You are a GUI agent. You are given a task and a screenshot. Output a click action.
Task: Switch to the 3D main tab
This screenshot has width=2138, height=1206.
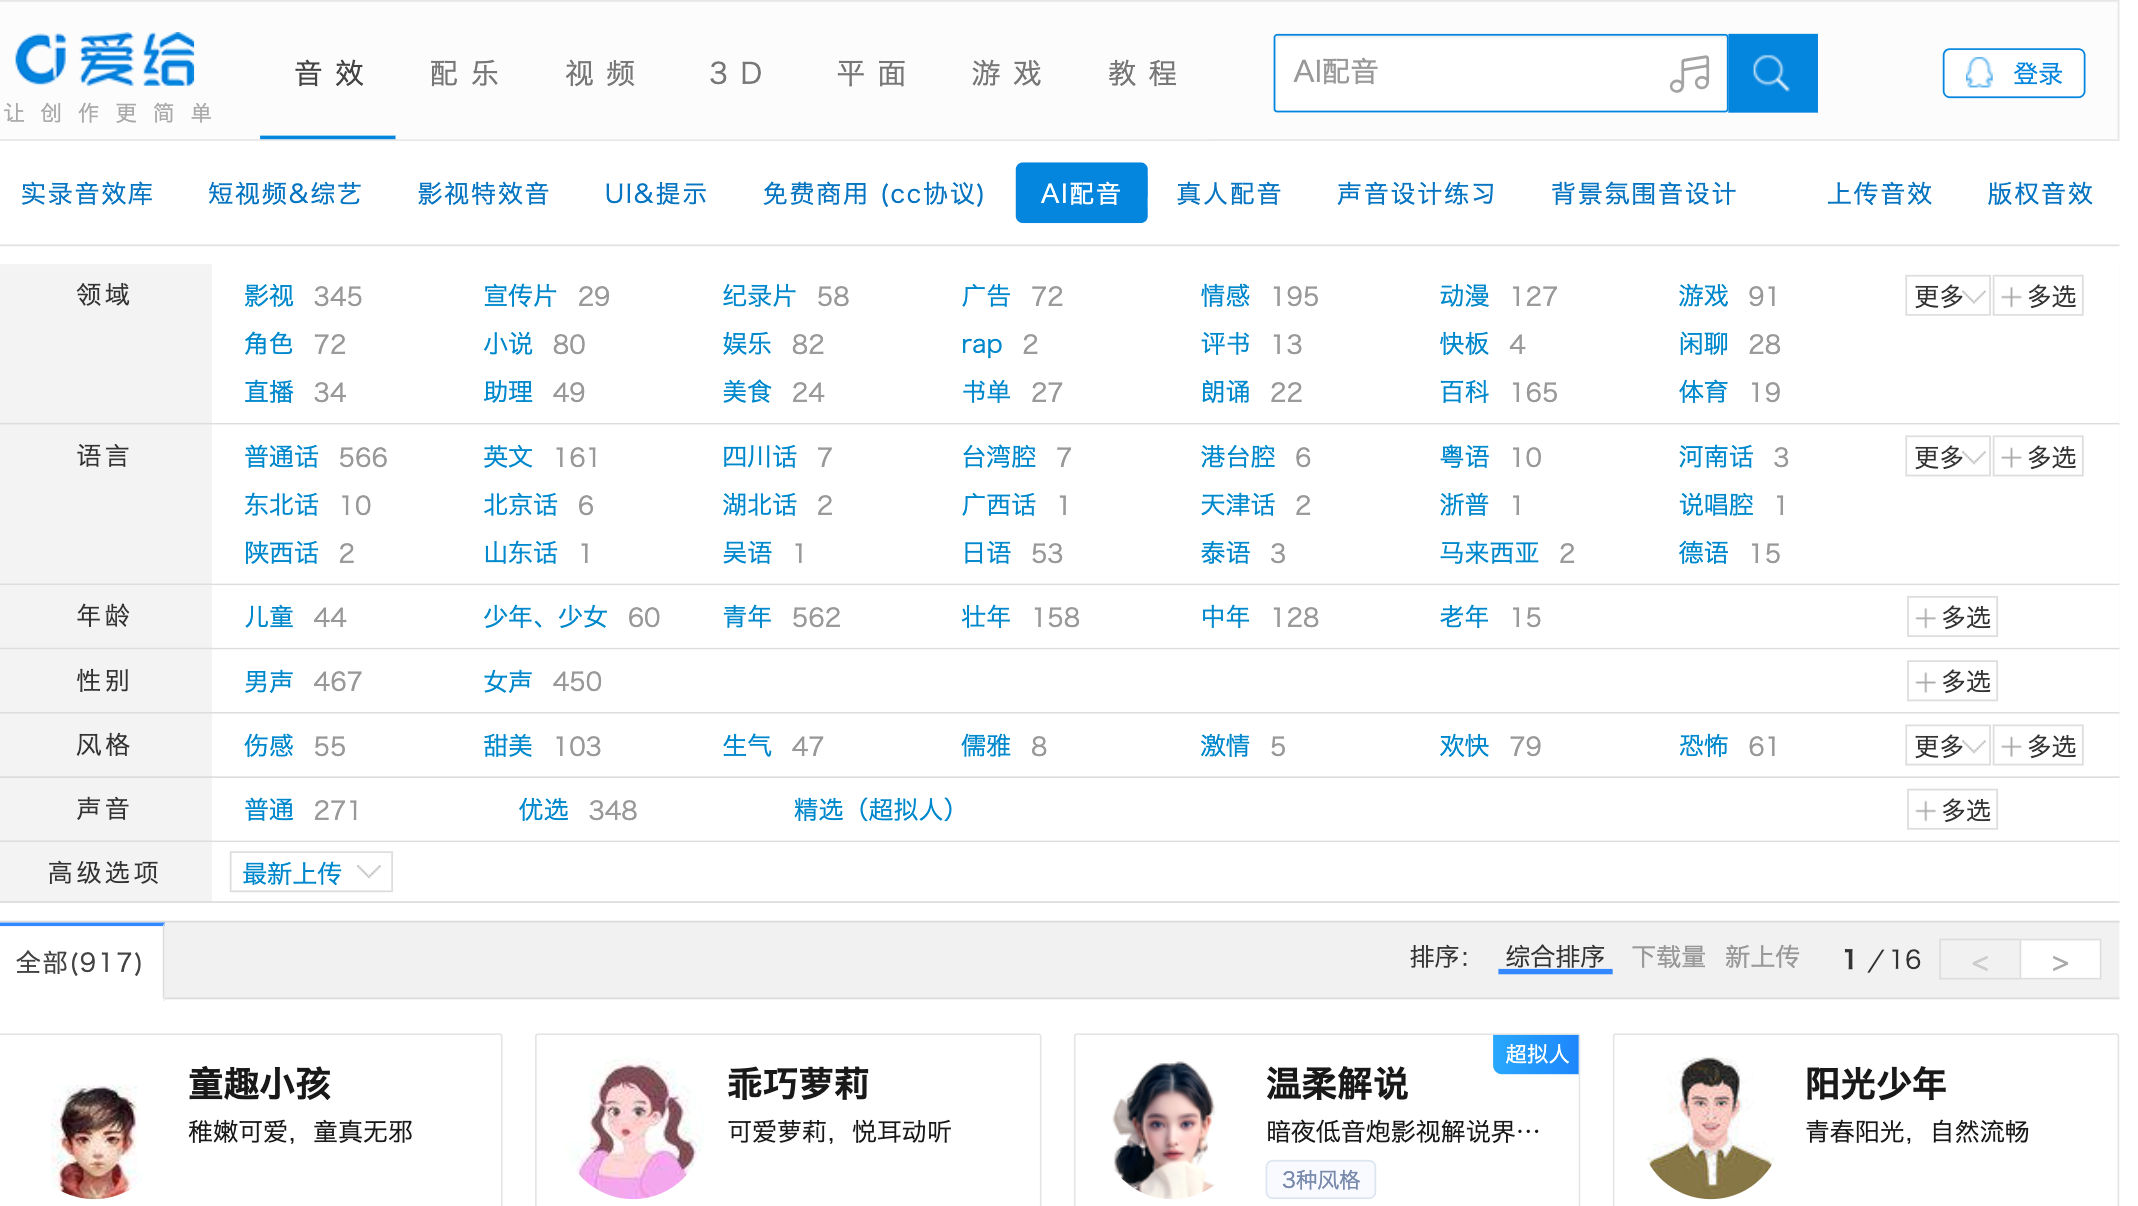[x=736, y=74]
